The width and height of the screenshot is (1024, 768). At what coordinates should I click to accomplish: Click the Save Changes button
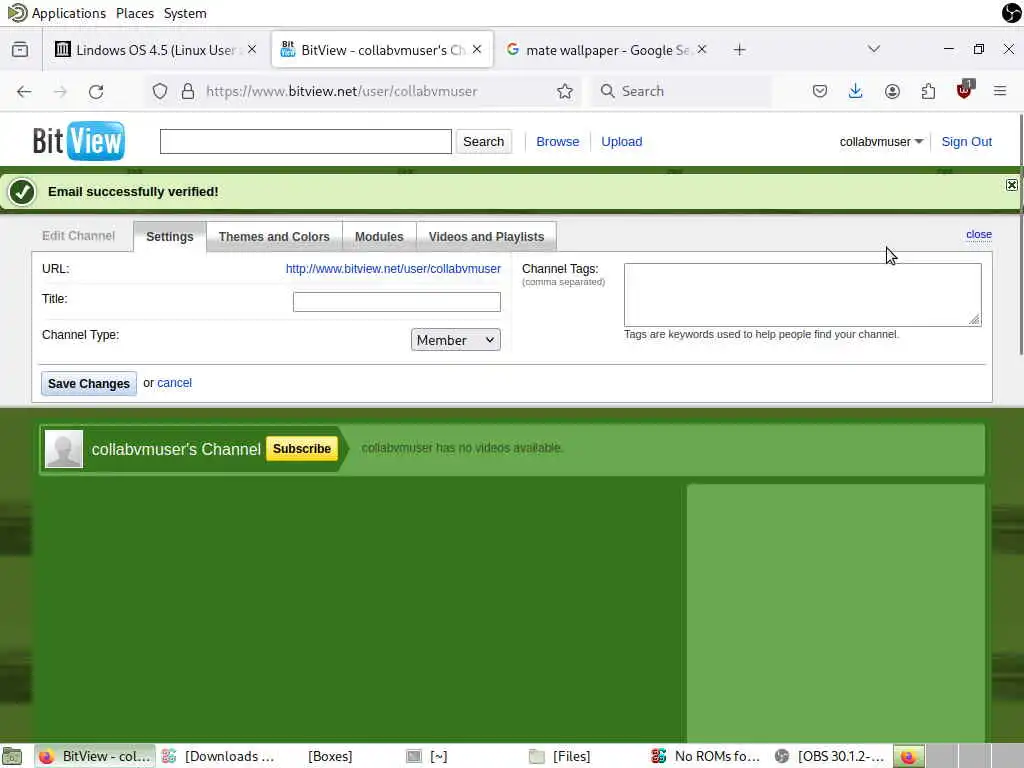[x=89, y=383]
